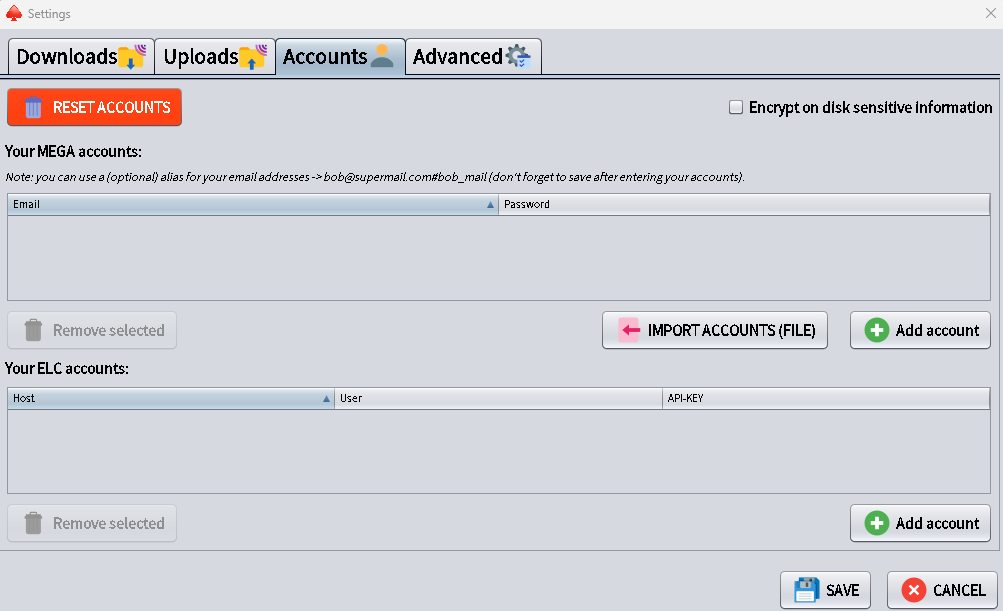Click green plus icon for MEGA account

tap(876, 330)
